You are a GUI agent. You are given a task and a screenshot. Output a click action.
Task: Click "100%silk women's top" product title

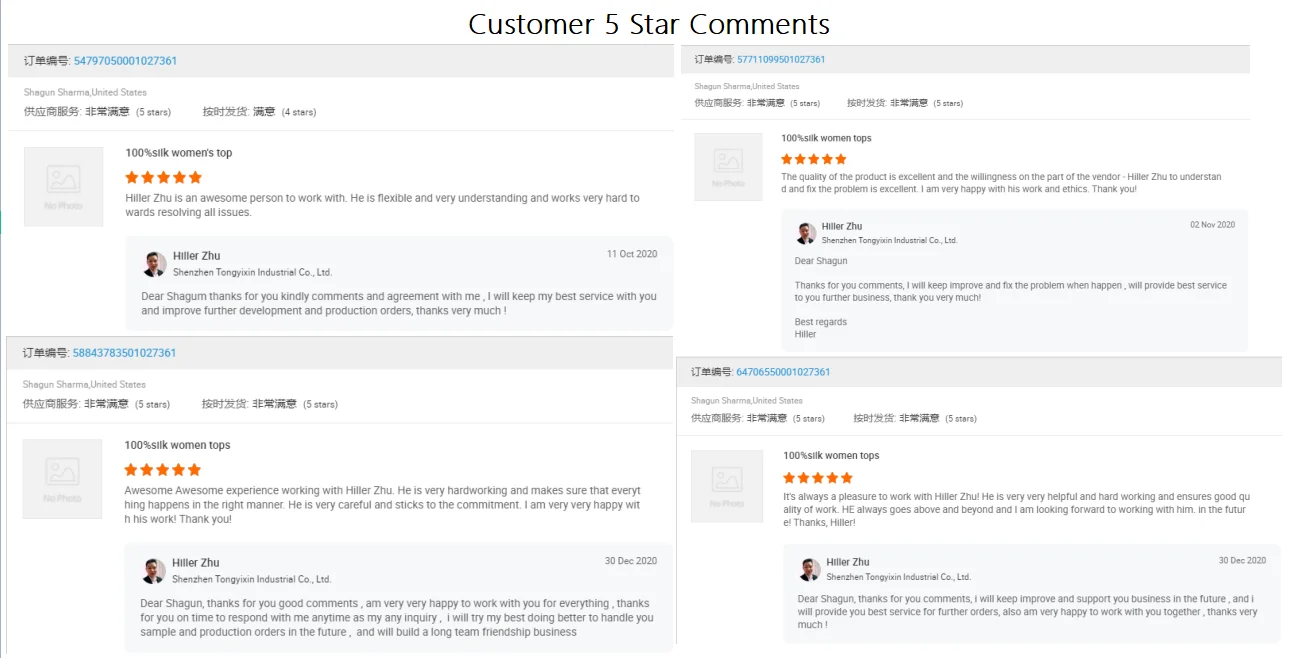coord(179,153)
